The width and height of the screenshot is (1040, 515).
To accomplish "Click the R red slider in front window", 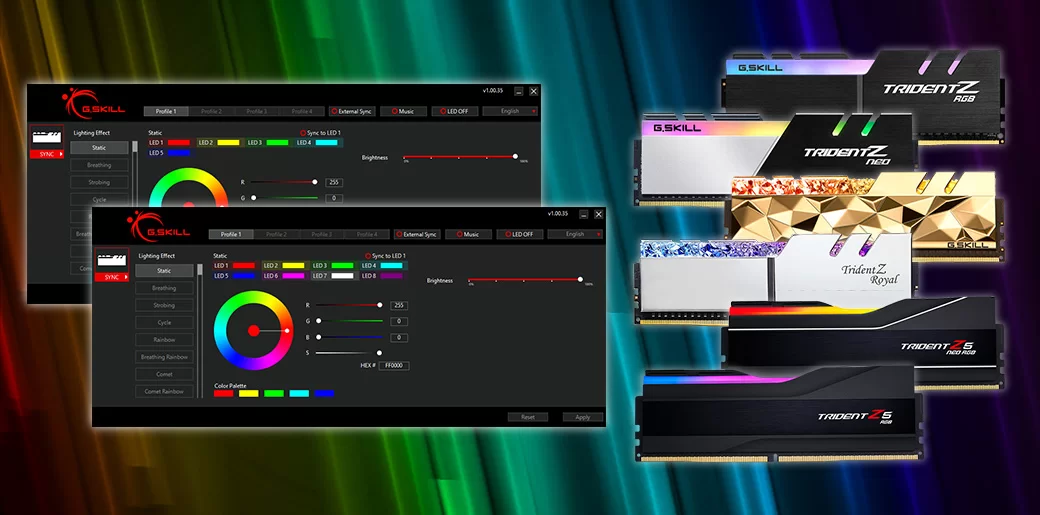I will [348, 305].
